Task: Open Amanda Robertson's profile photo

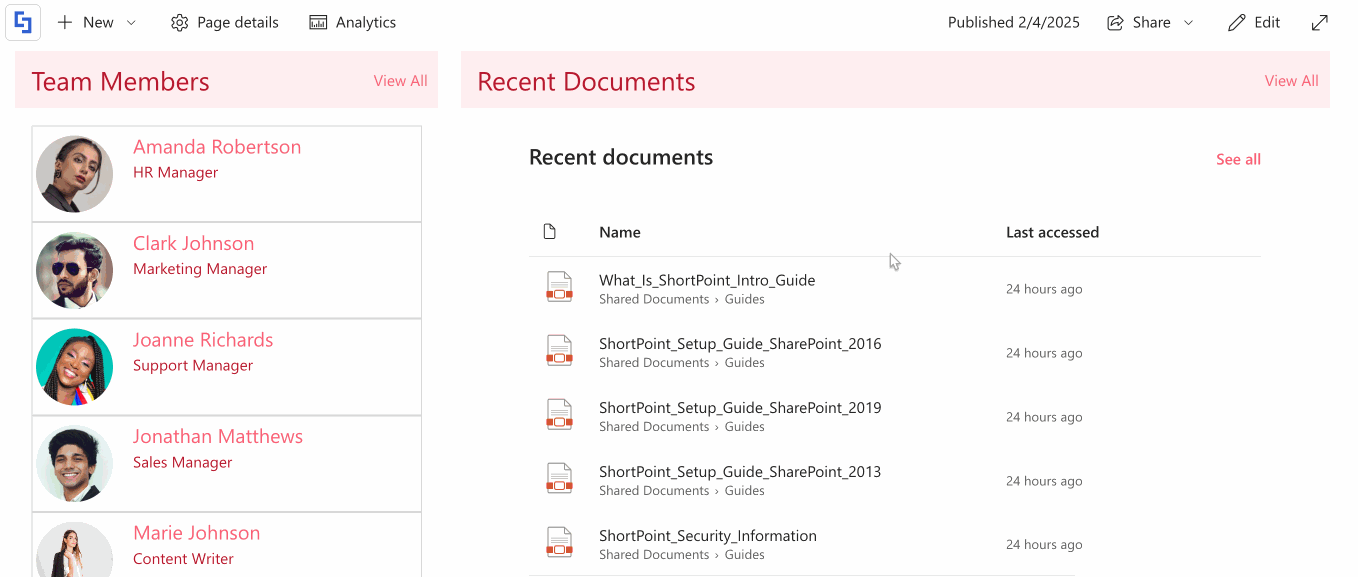Action: (75, 174)
